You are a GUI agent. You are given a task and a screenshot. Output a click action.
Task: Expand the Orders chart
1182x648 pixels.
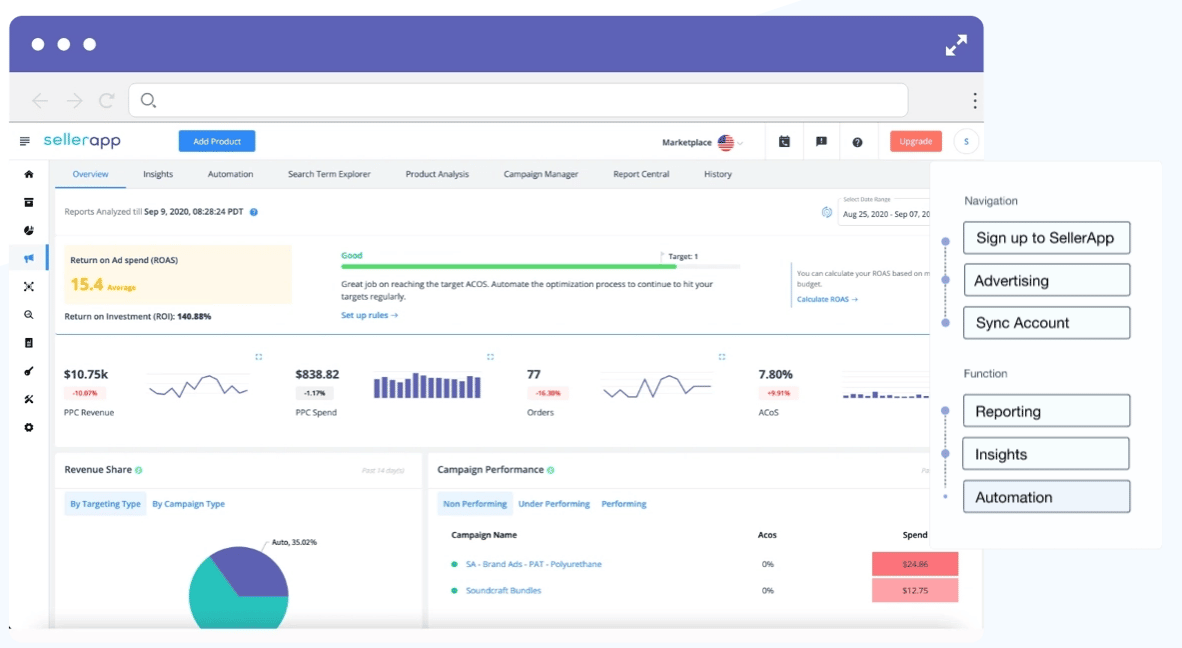[721, 356]
